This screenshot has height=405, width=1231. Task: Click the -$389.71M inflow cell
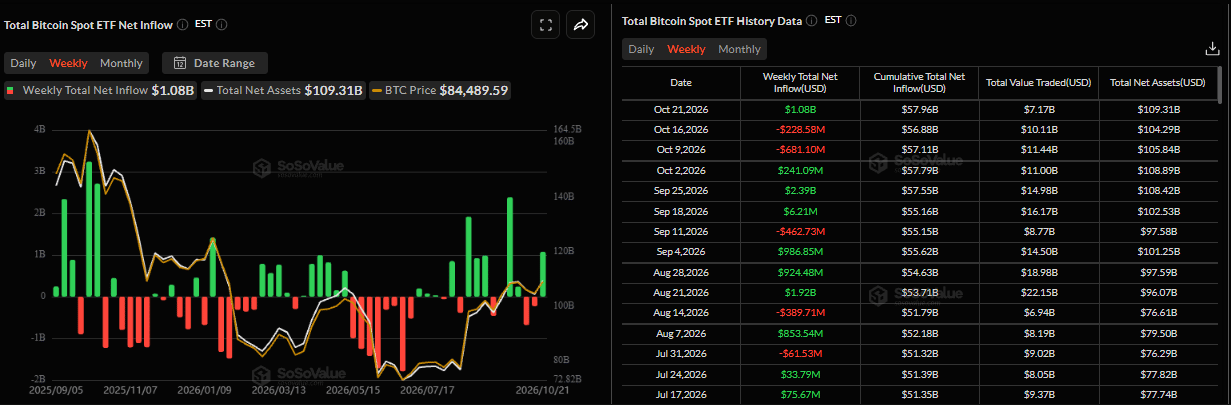click(799, 312)
